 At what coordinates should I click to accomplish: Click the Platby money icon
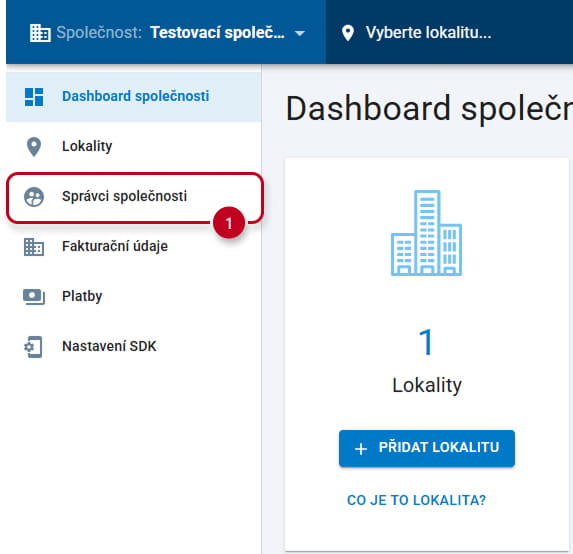coord(34,297)
